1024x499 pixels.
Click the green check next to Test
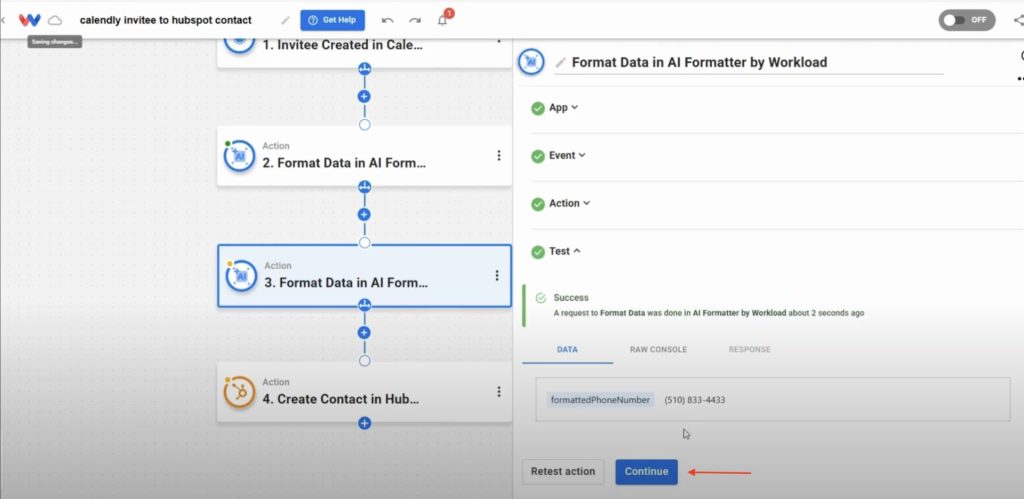pos(538,252)
